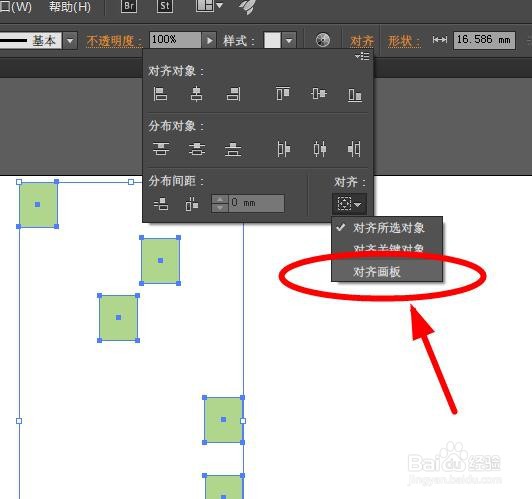Click the vertical align top icon

(282, 94)
